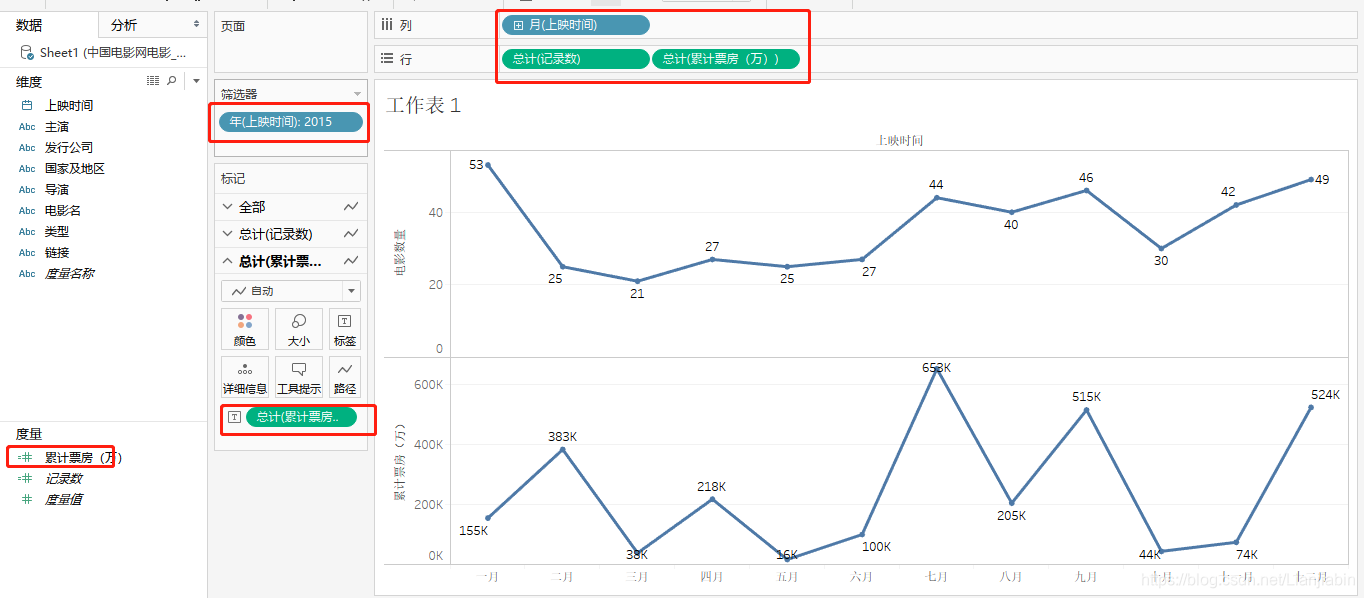
Task: Click the data label 30 on upper chart
Action: tap(1161, 260)
